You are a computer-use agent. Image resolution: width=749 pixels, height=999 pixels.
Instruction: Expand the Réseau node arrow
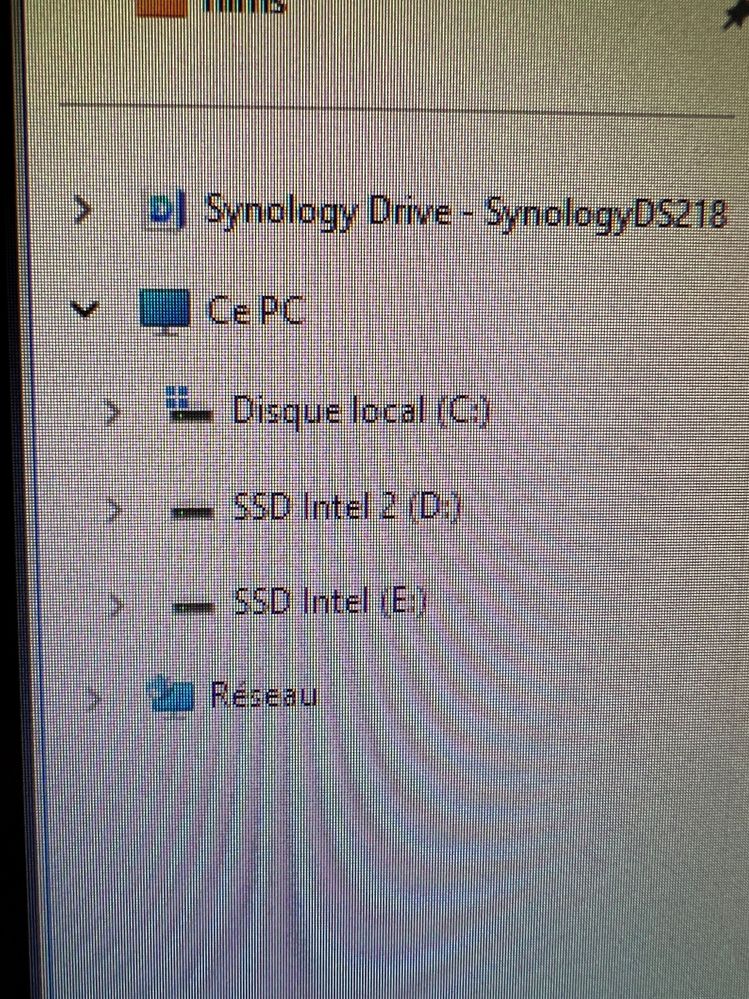coord(95,698)
